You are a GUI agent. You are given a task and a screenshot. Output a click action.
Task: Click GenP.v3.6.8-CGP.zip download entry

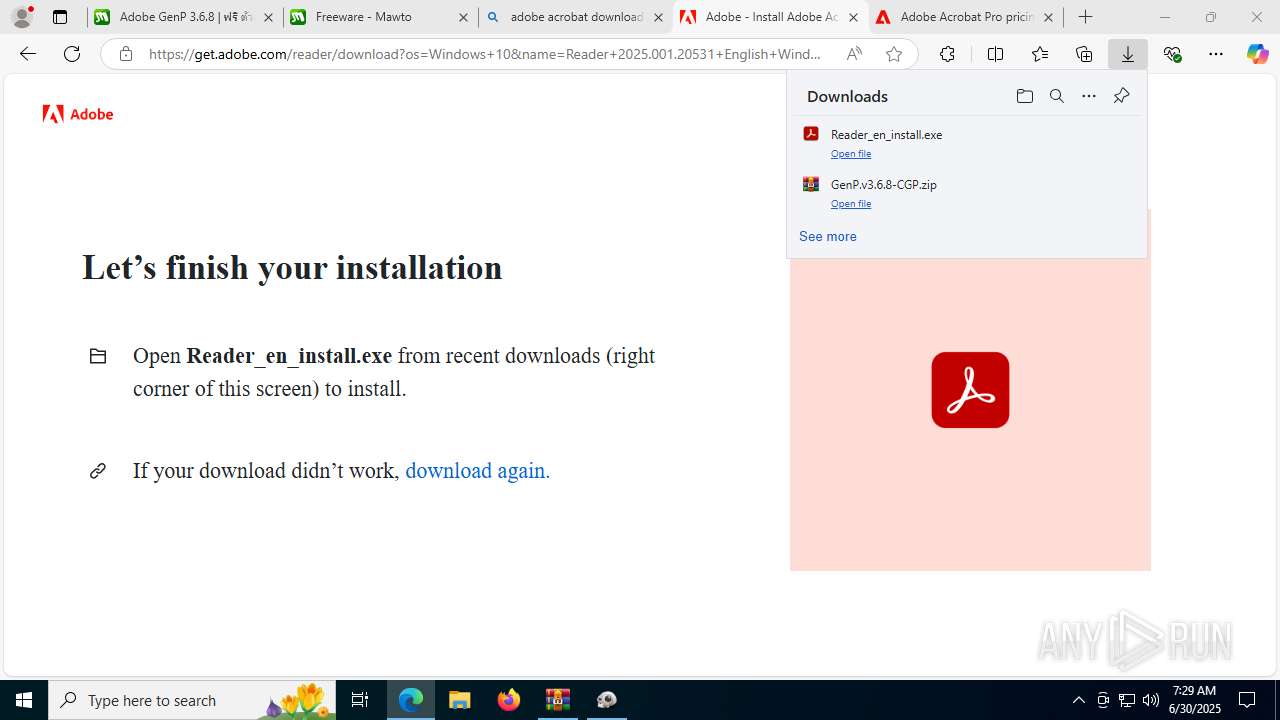[967, 192]
